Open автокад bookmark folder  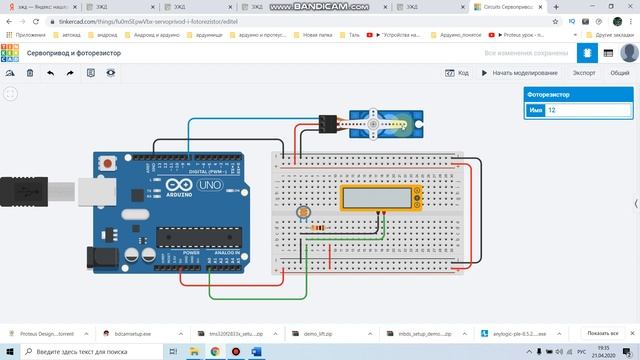click(67, 35)
